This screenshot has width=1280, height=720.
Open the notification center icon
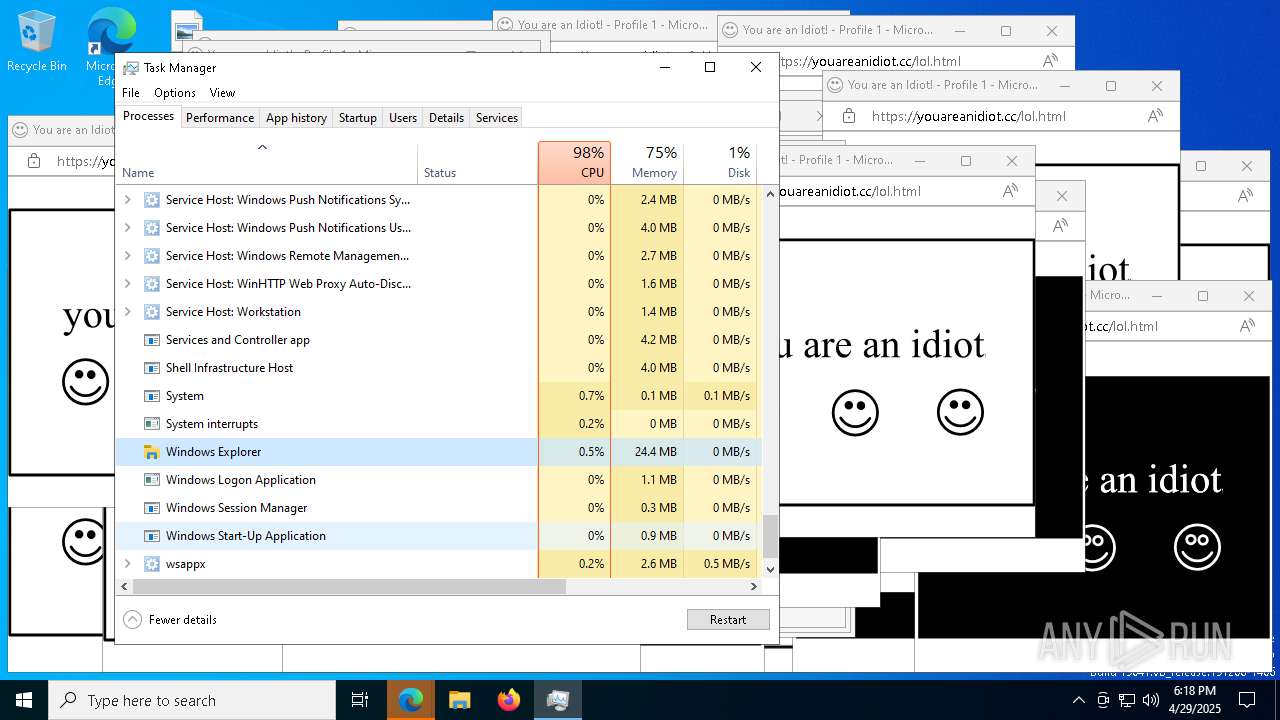point(1246,700)
